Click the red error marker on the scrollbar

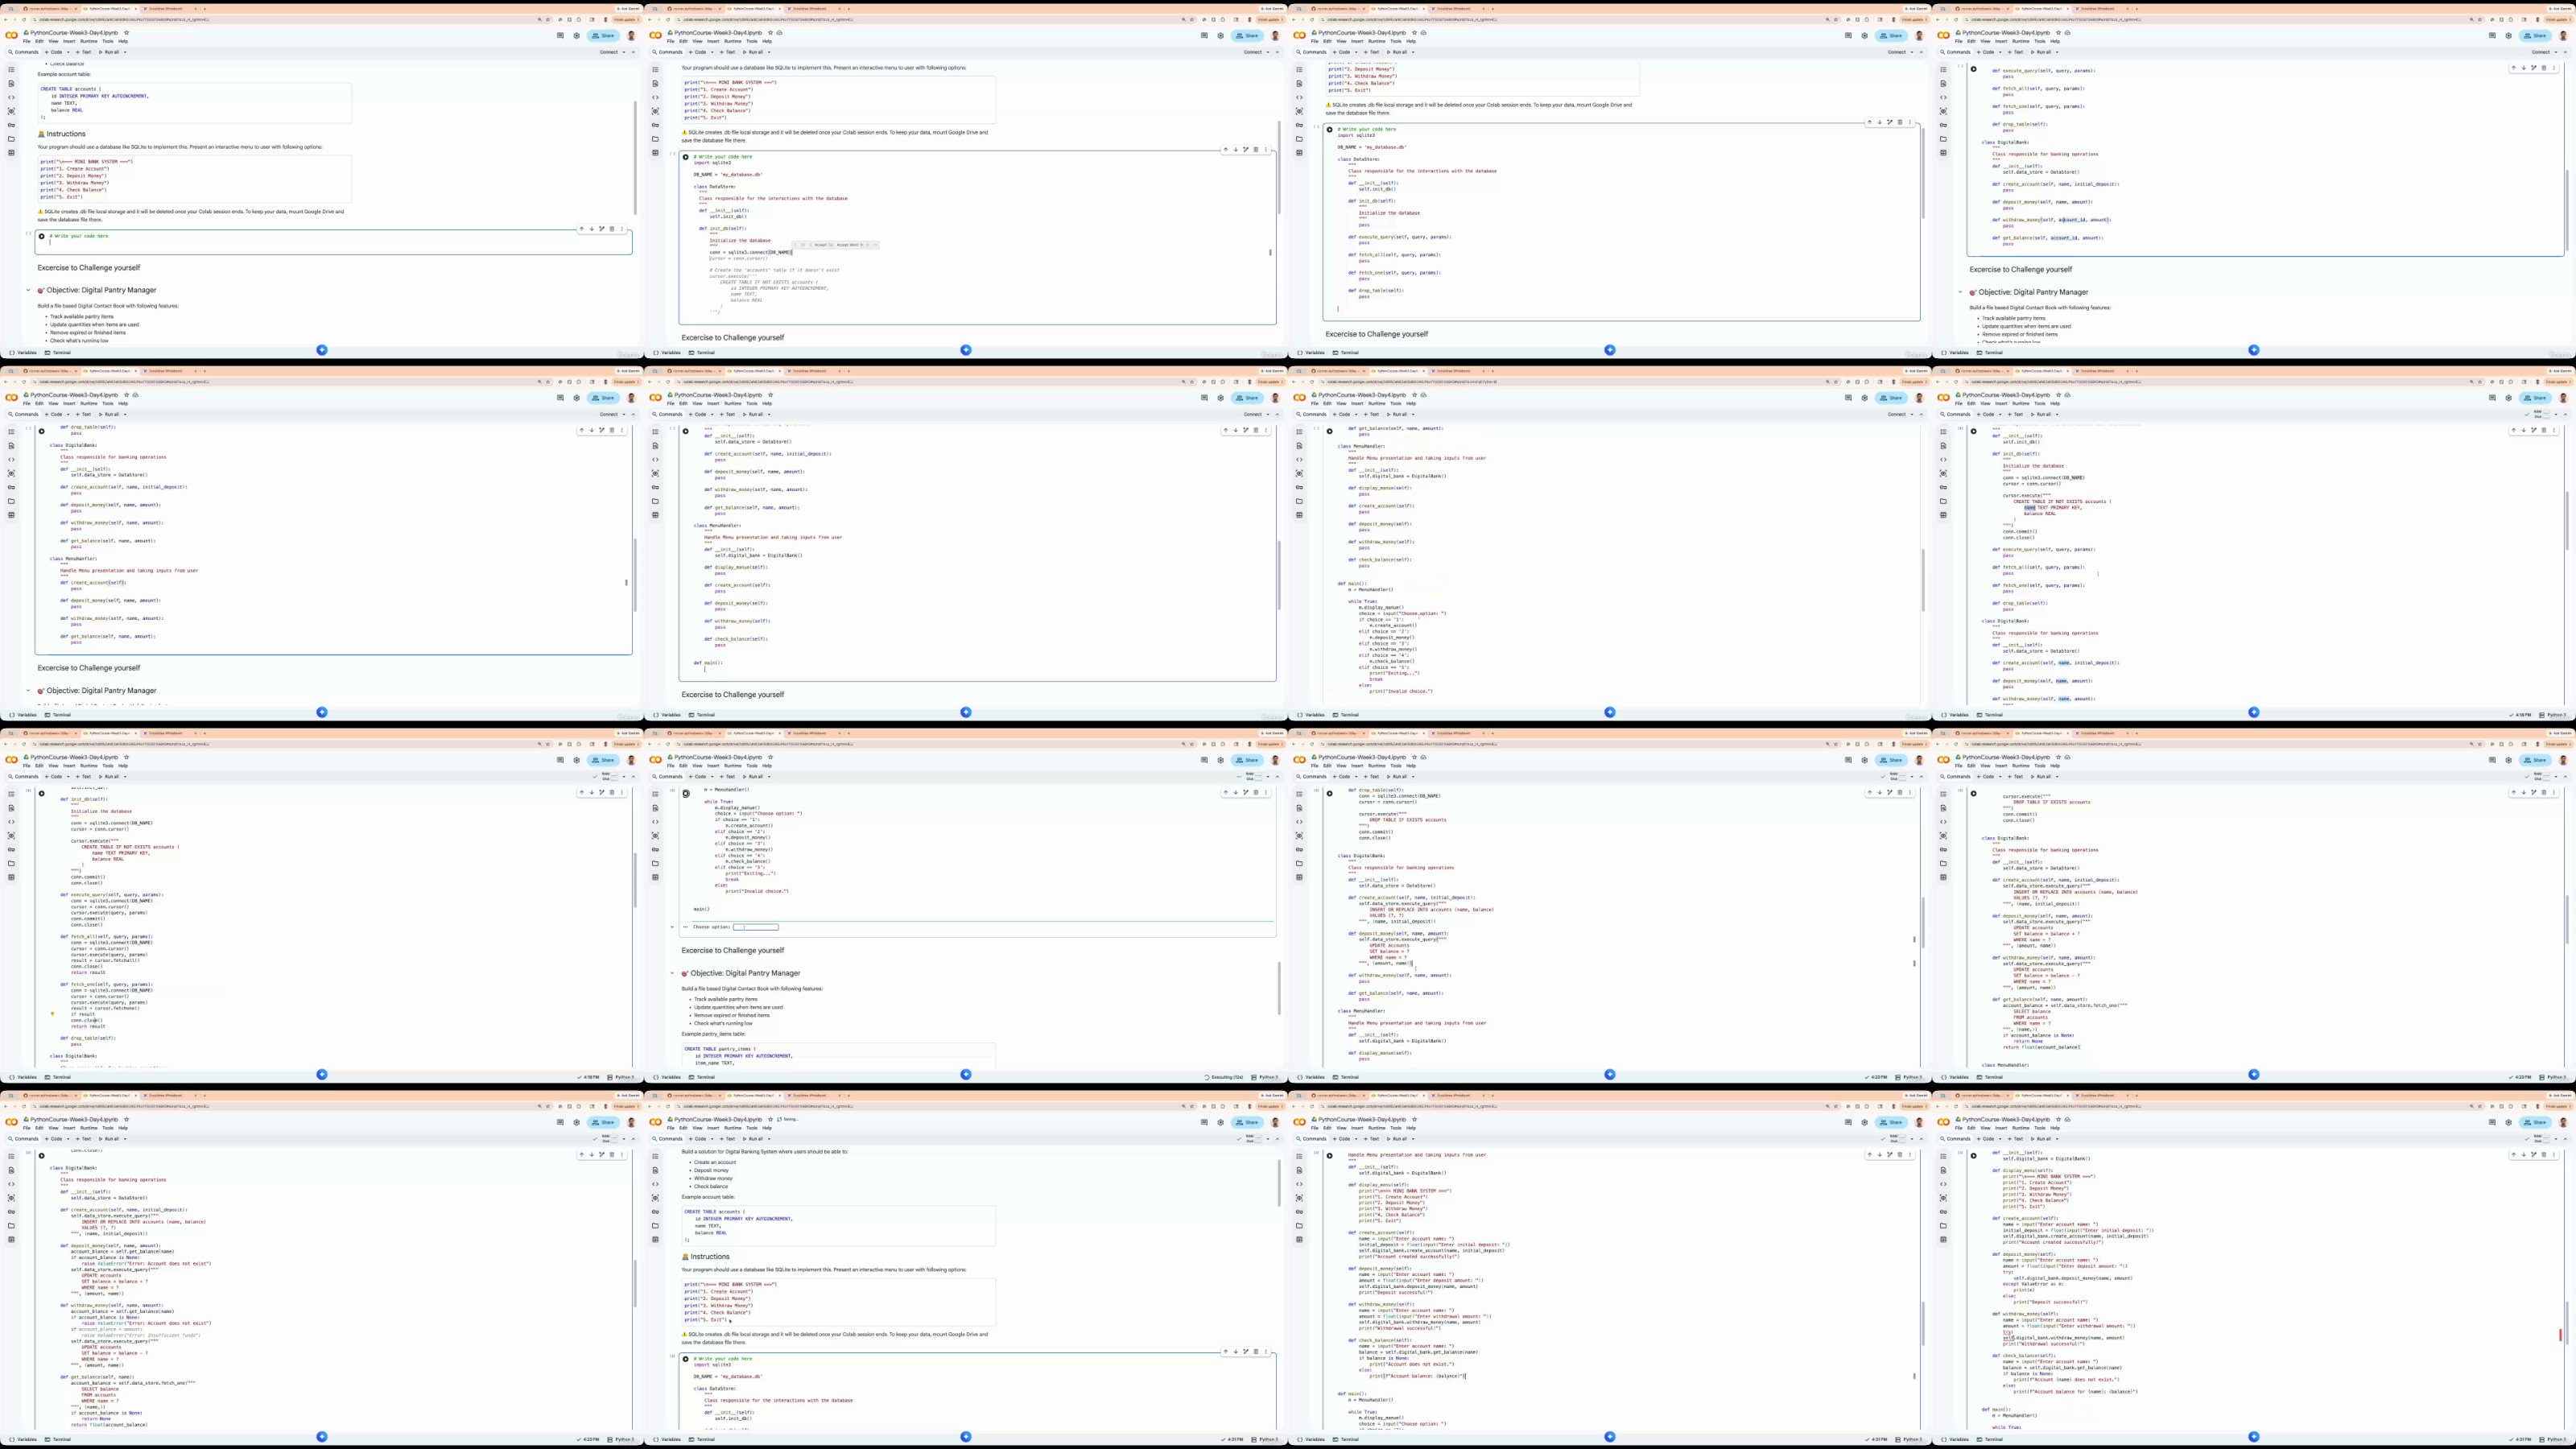tap(2560, 1334)
